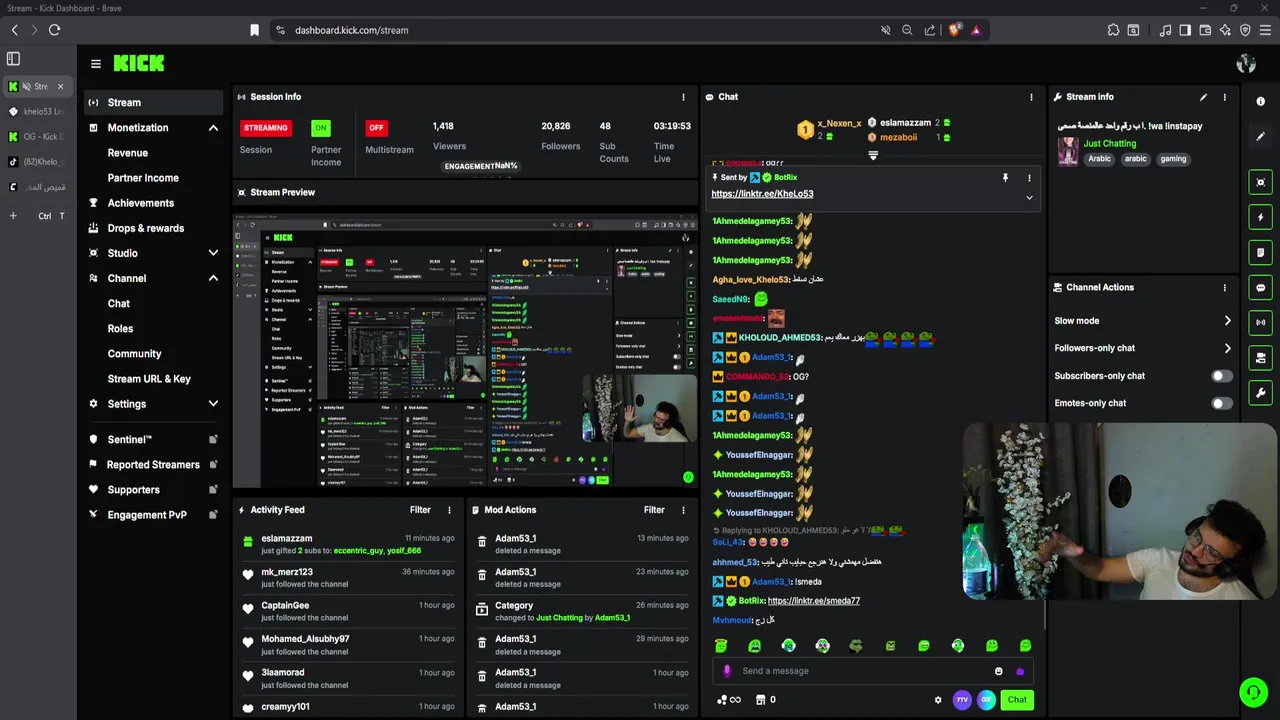Open the linktr.ee/smeda77 link in chat

click(x=813, y=601)
